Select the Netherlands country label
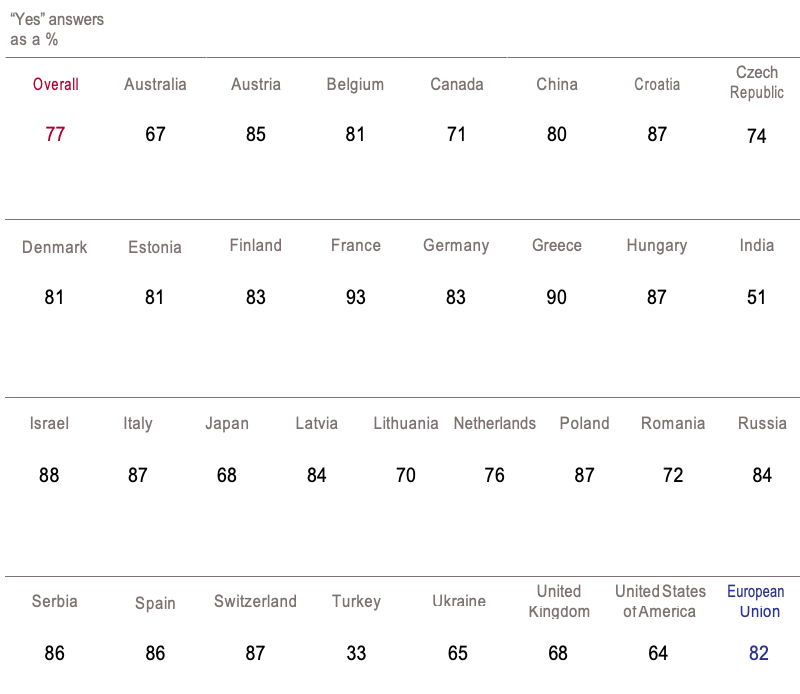The image size is (800, 694). tap(495, 424)
